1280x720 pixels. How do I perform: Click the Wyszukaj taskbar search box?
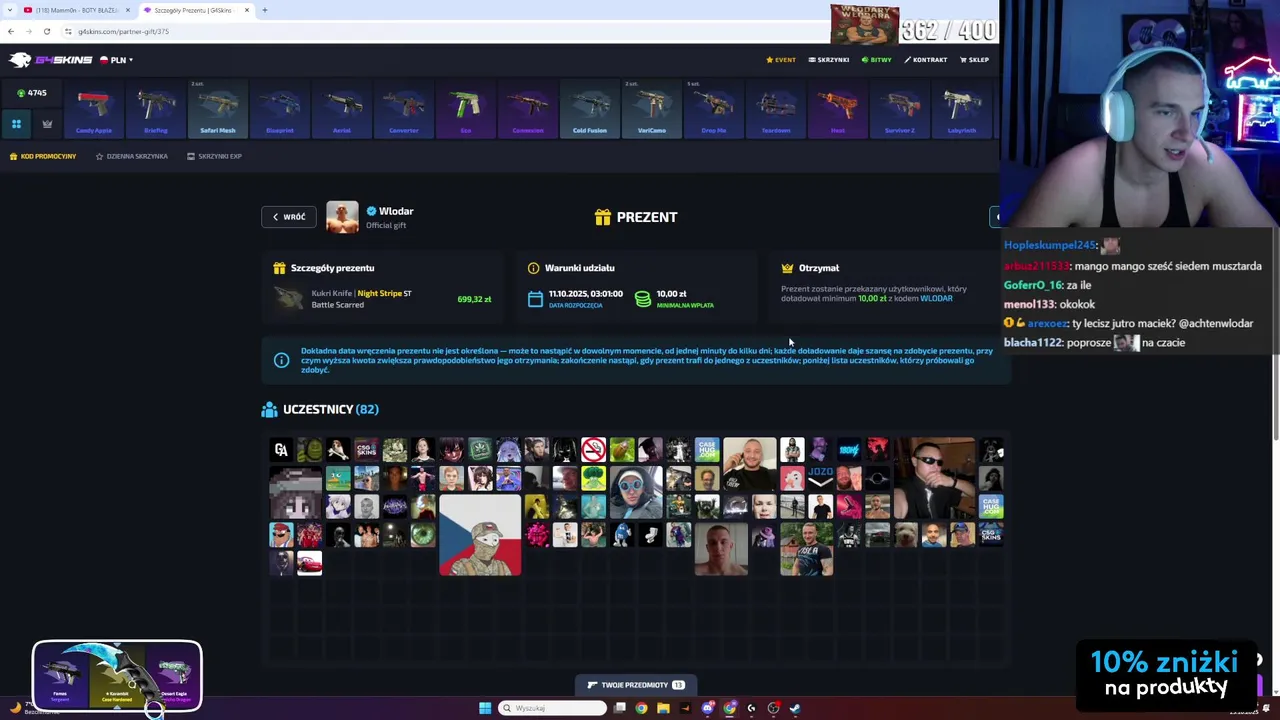[552, 708]
